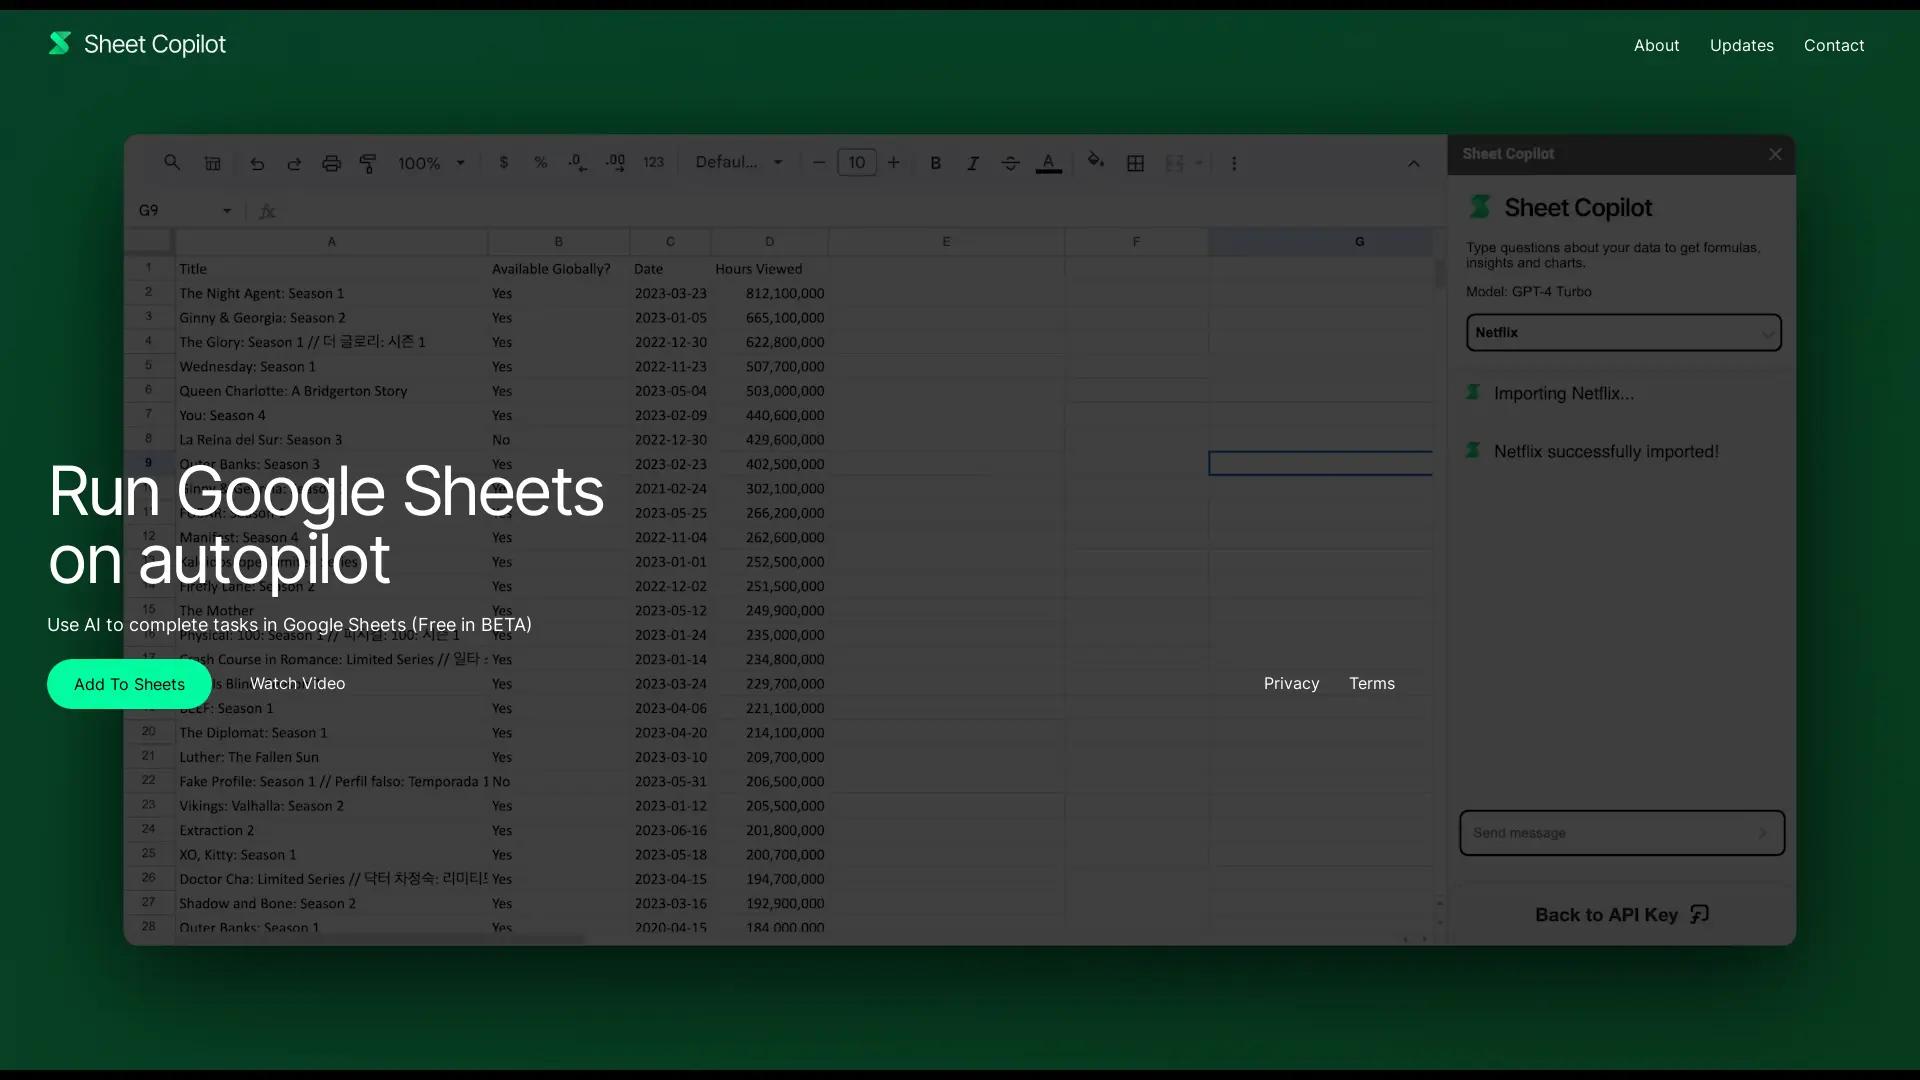Toggle bold formatting
This screenshot has height=1080, width=1920.
click(x=935, y=162)
